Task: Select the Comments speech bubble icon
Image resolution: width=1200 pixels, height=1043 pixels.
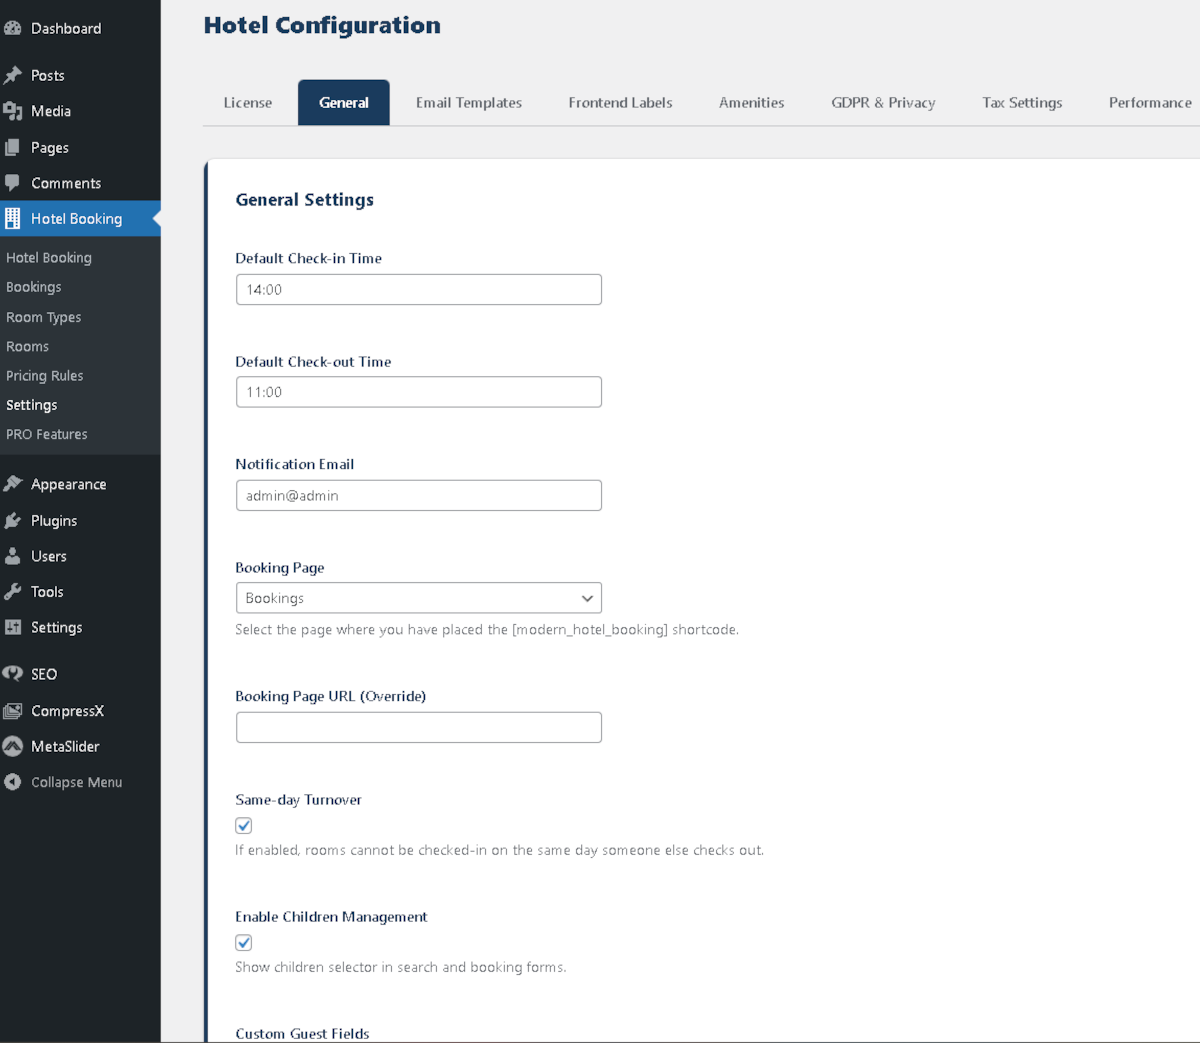Action: pos(14,182)
